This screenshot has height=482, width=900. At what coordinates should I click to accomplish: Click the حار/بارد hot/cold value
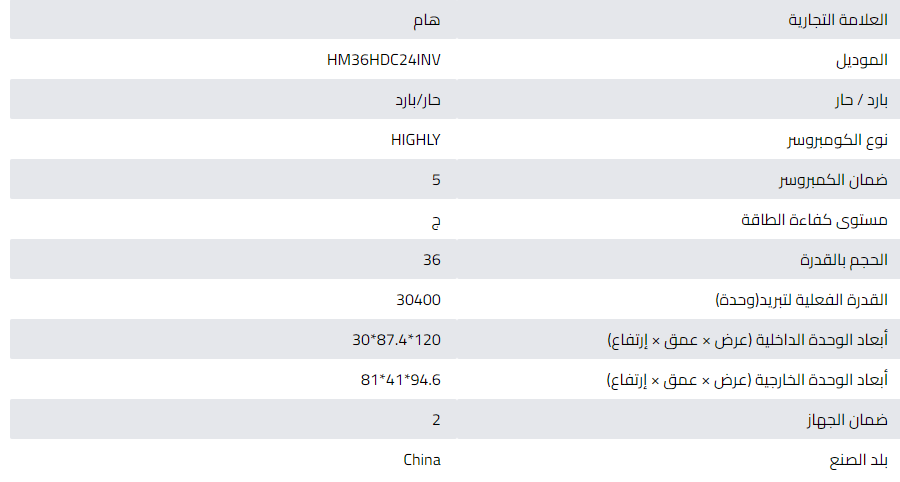tap(417, 100)
